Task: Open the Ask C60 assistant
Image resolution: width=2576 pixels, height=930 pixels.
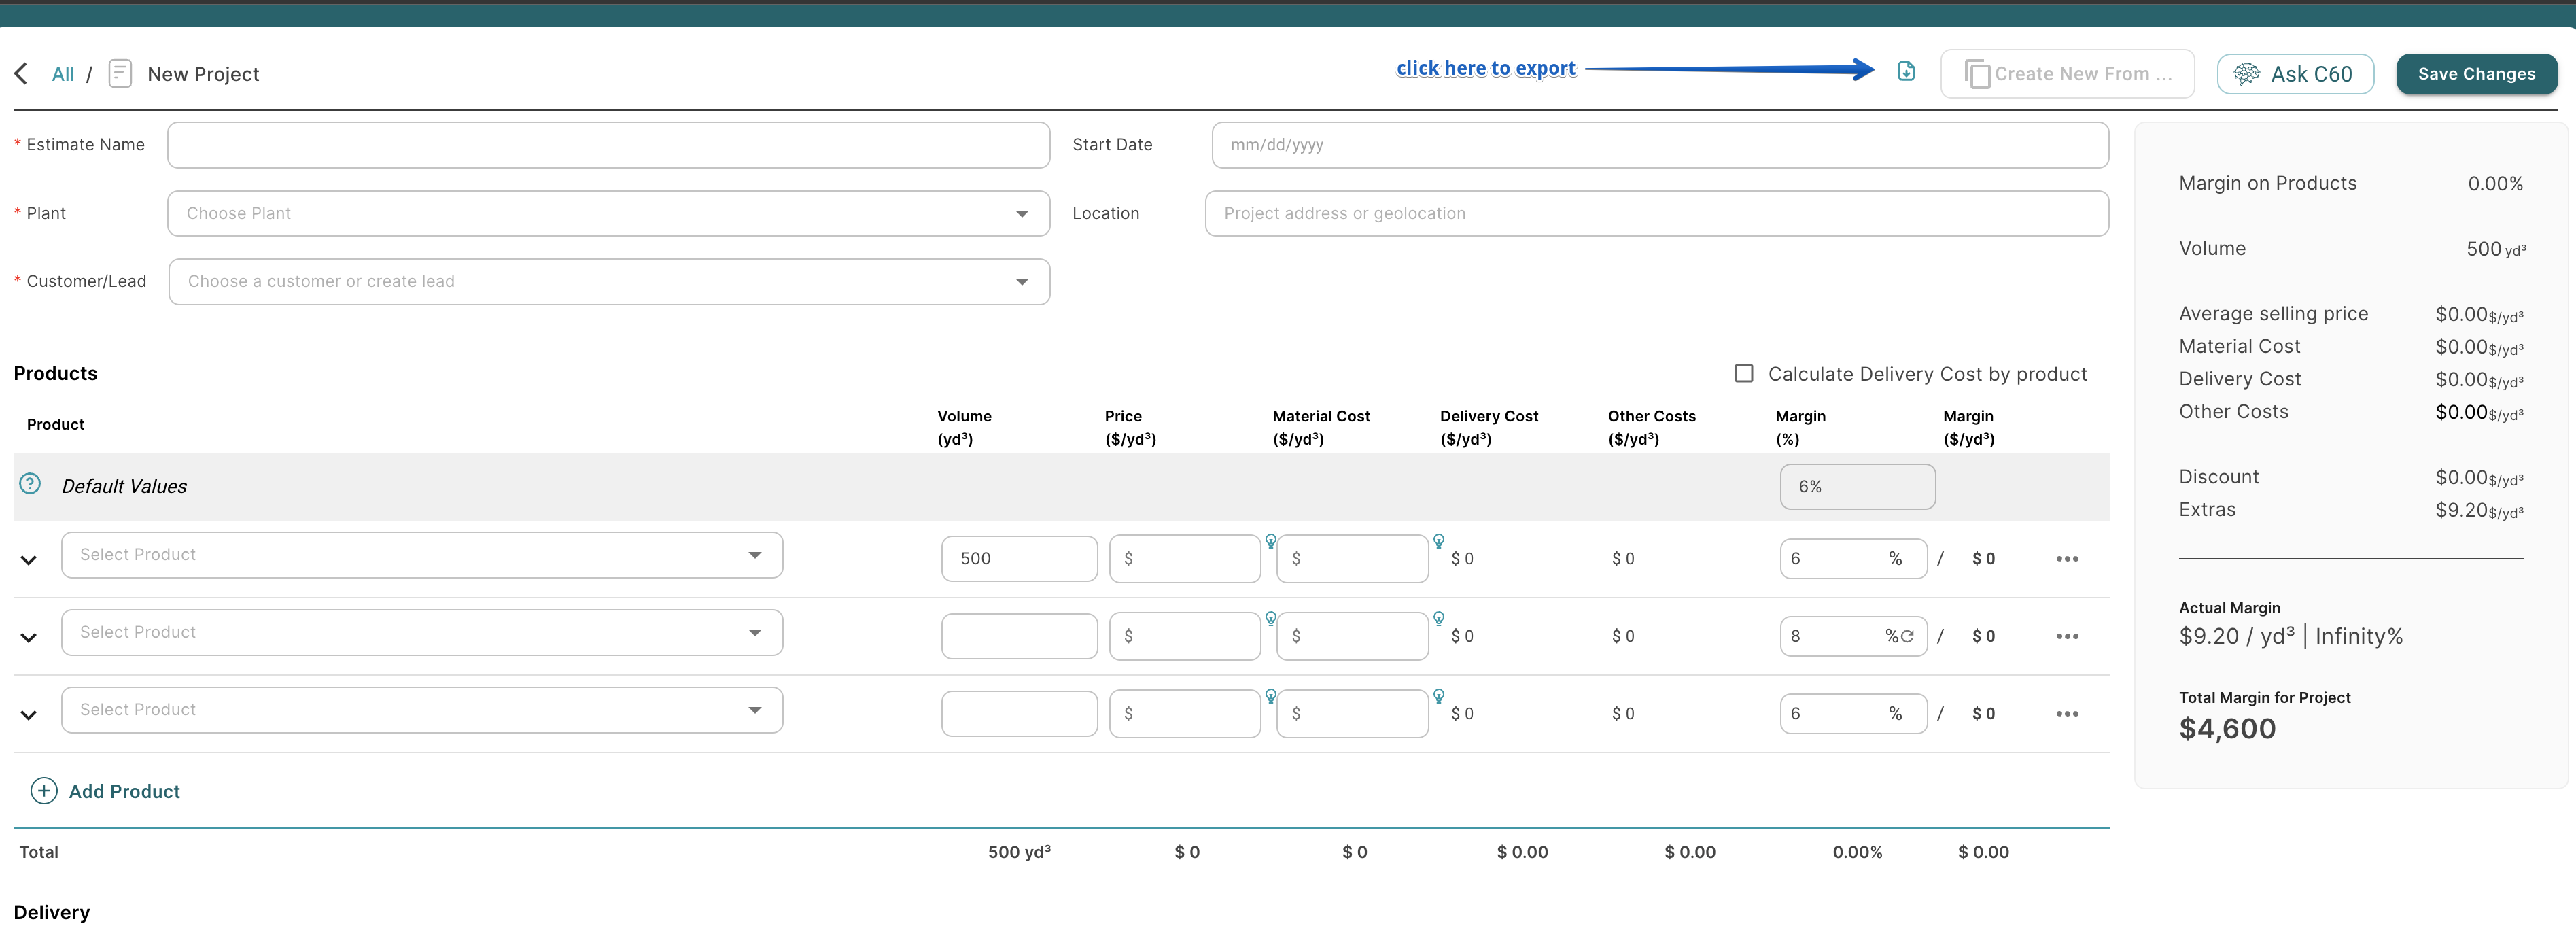Action: click(x=2295, y=74)
